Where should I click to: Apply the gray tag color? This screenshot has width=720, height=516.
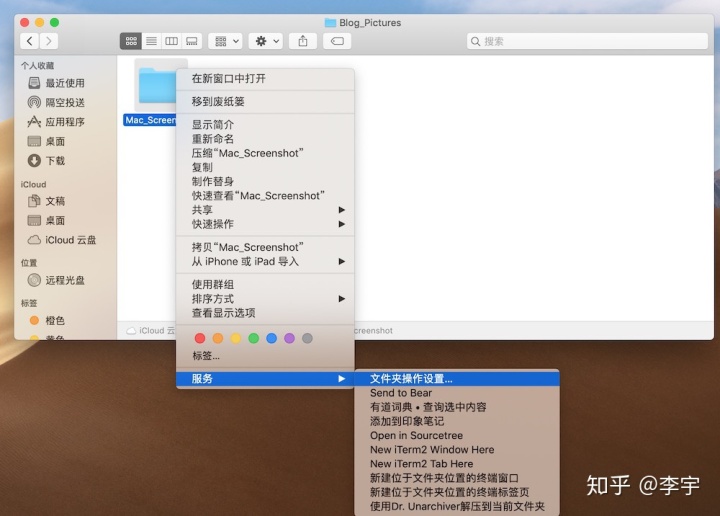307,338
